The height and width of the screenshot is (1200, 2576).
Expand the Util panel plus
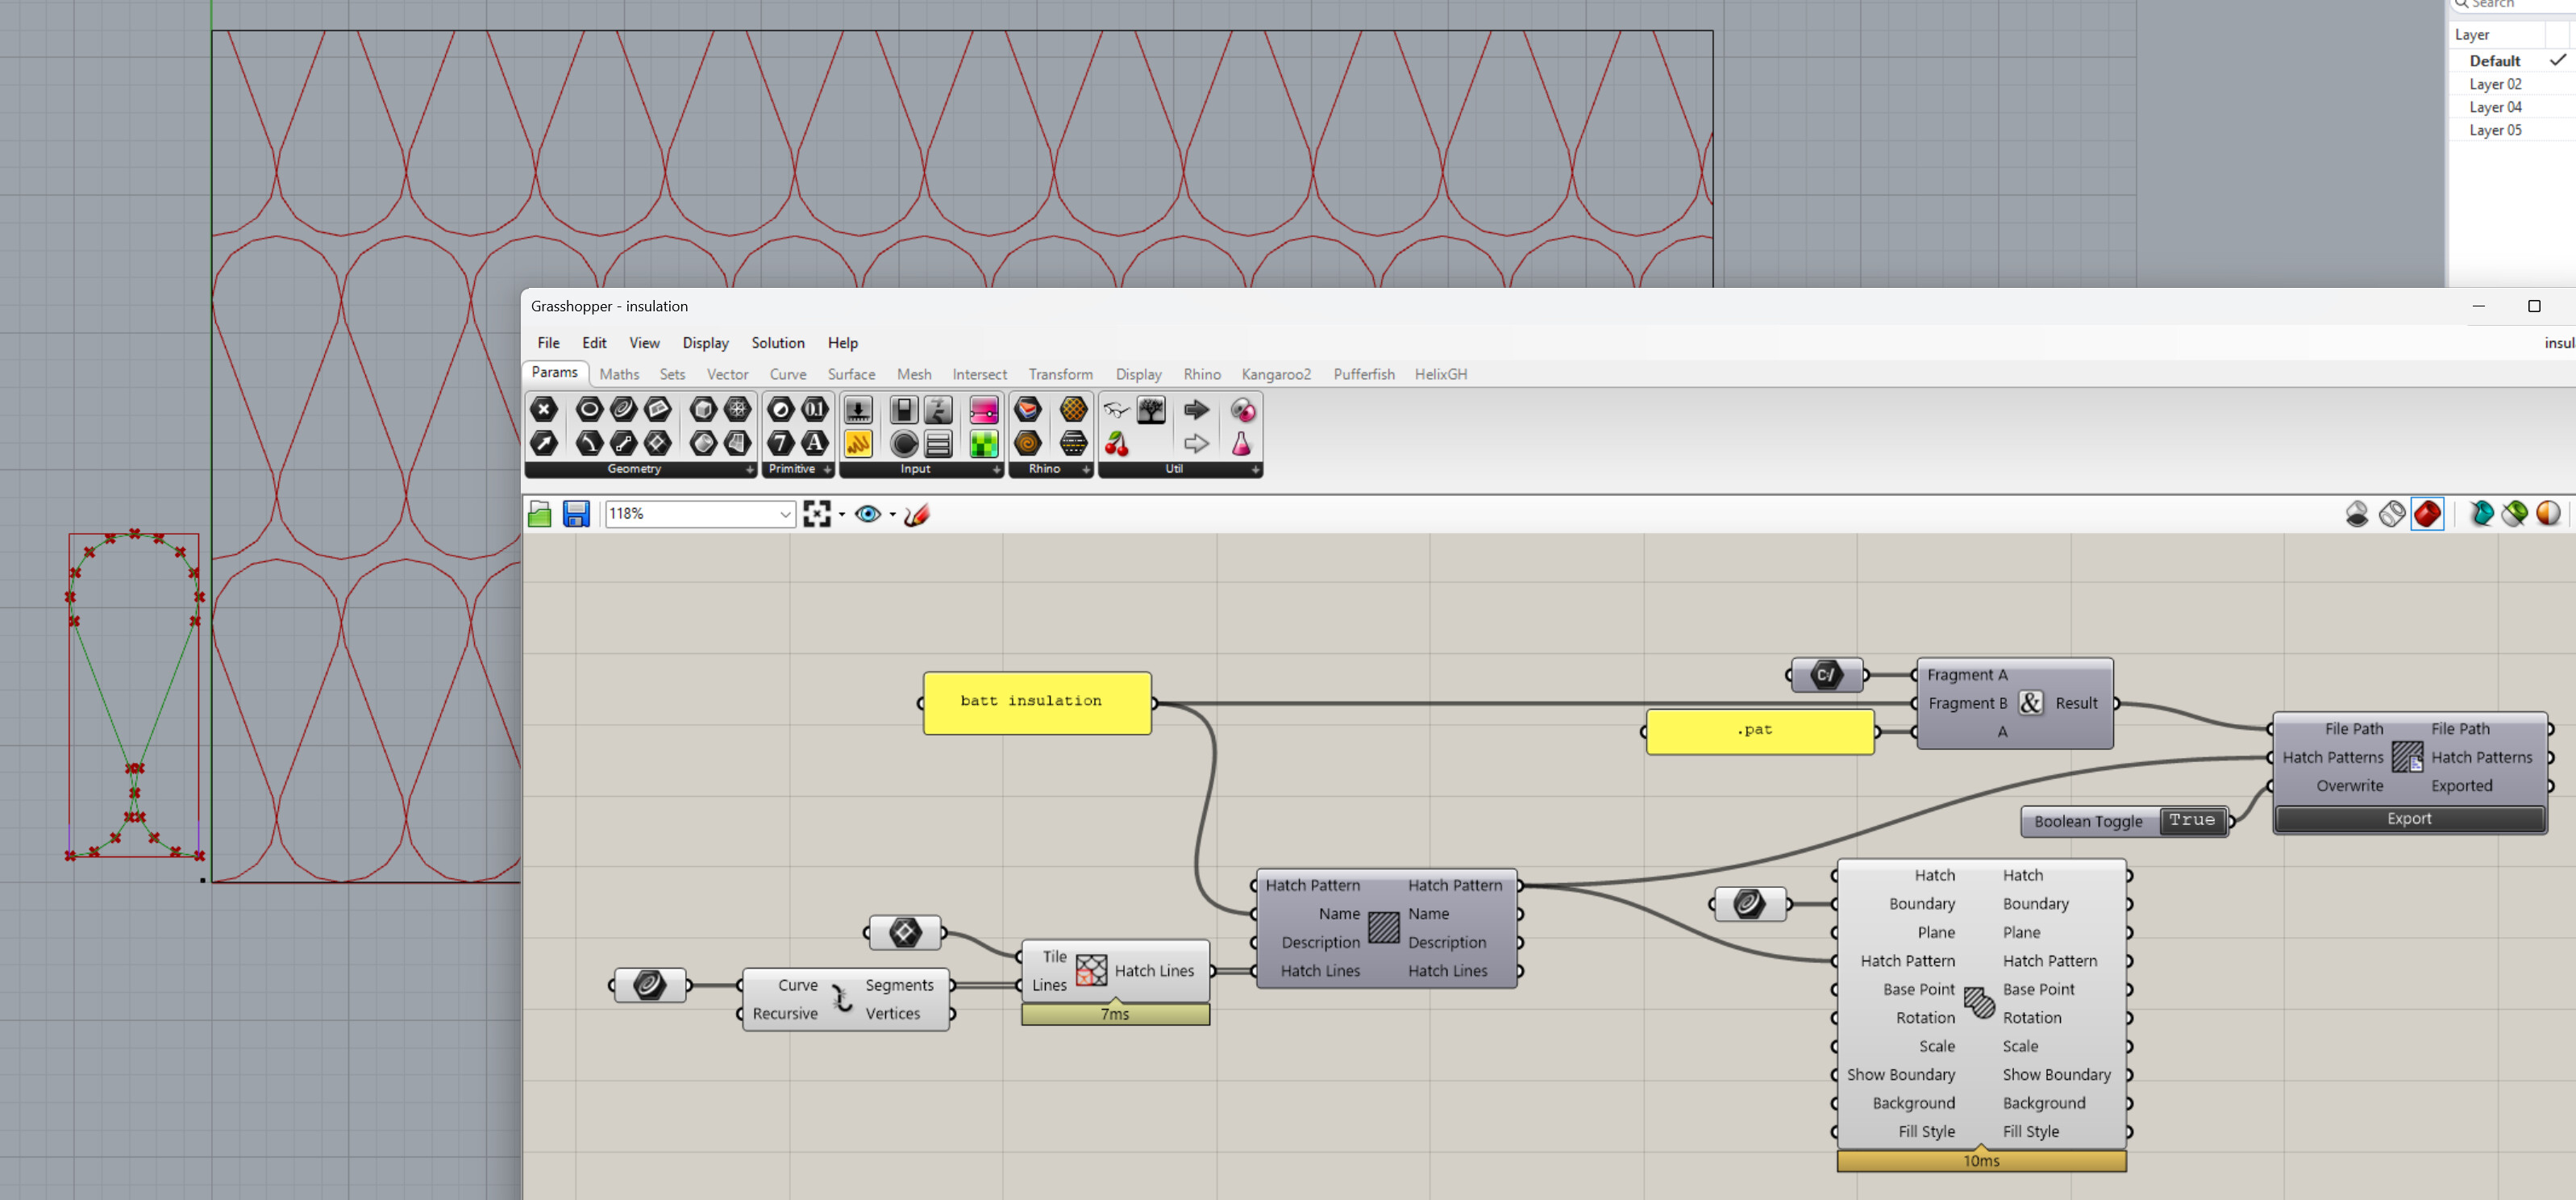click(x=1255, y=469)
